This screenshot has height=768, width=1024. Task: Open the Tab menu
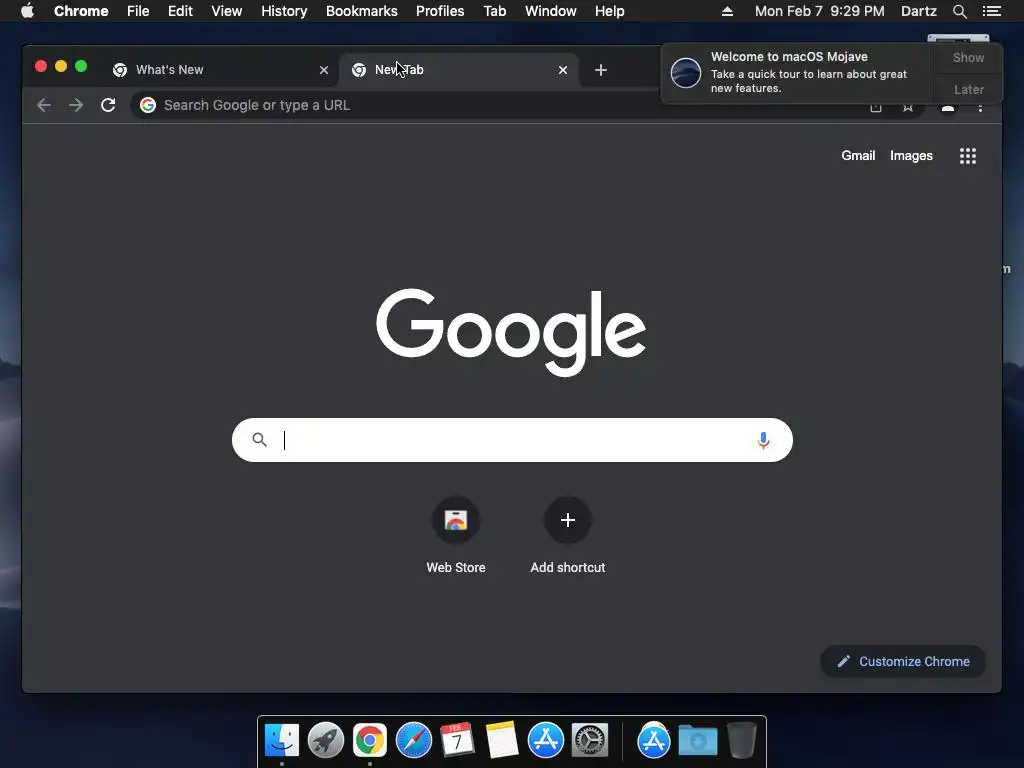tap(495, 11)
